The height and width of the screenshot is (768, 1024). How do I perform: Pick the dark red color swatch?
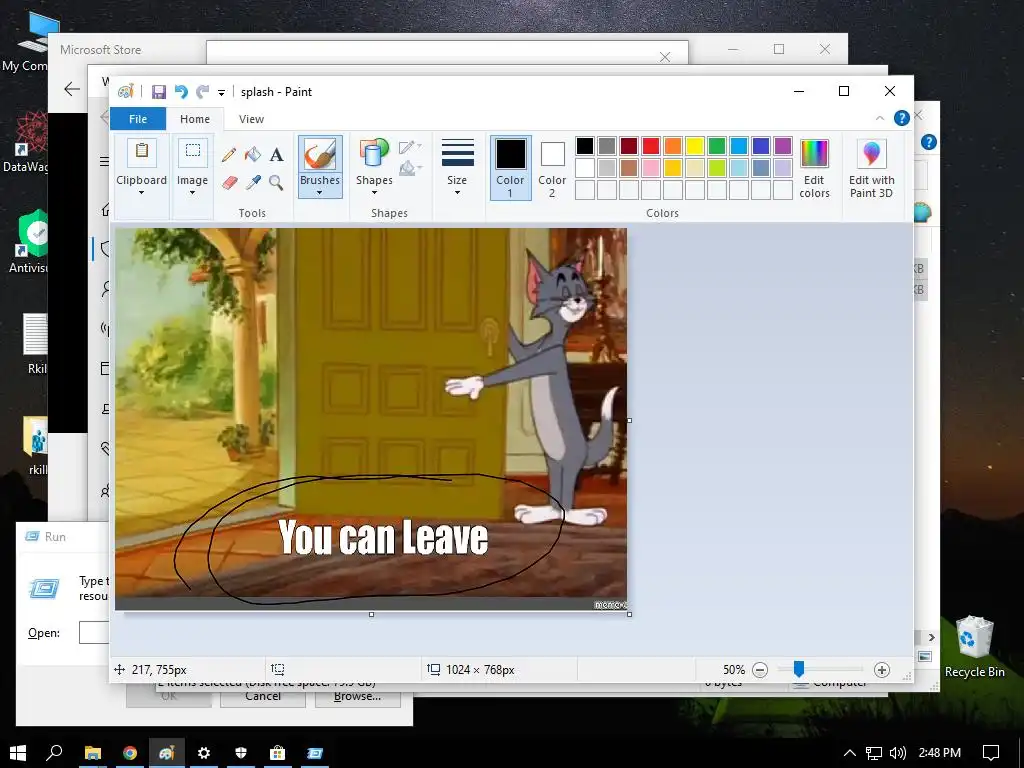point(629,146)
